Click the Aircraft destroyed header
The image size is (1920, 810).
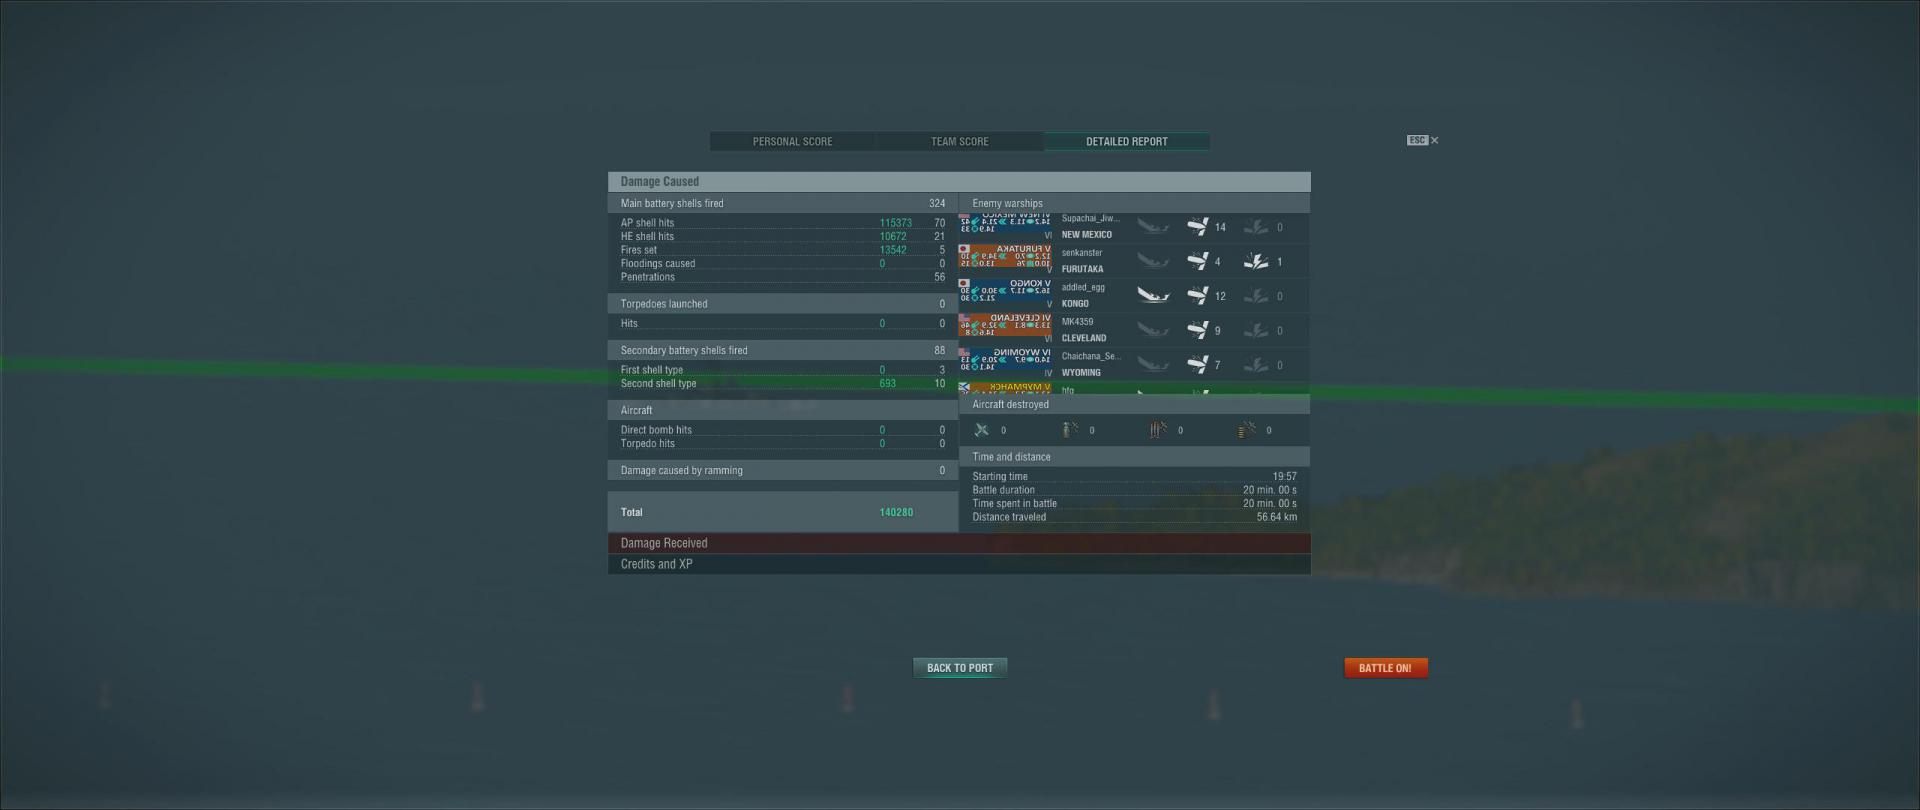[x=1134, y=404]
